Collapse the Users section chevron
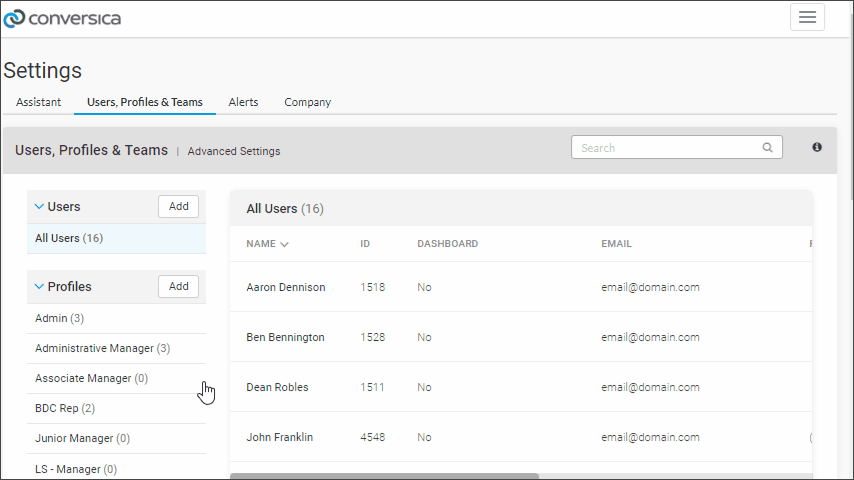 (x=39, y=206)
